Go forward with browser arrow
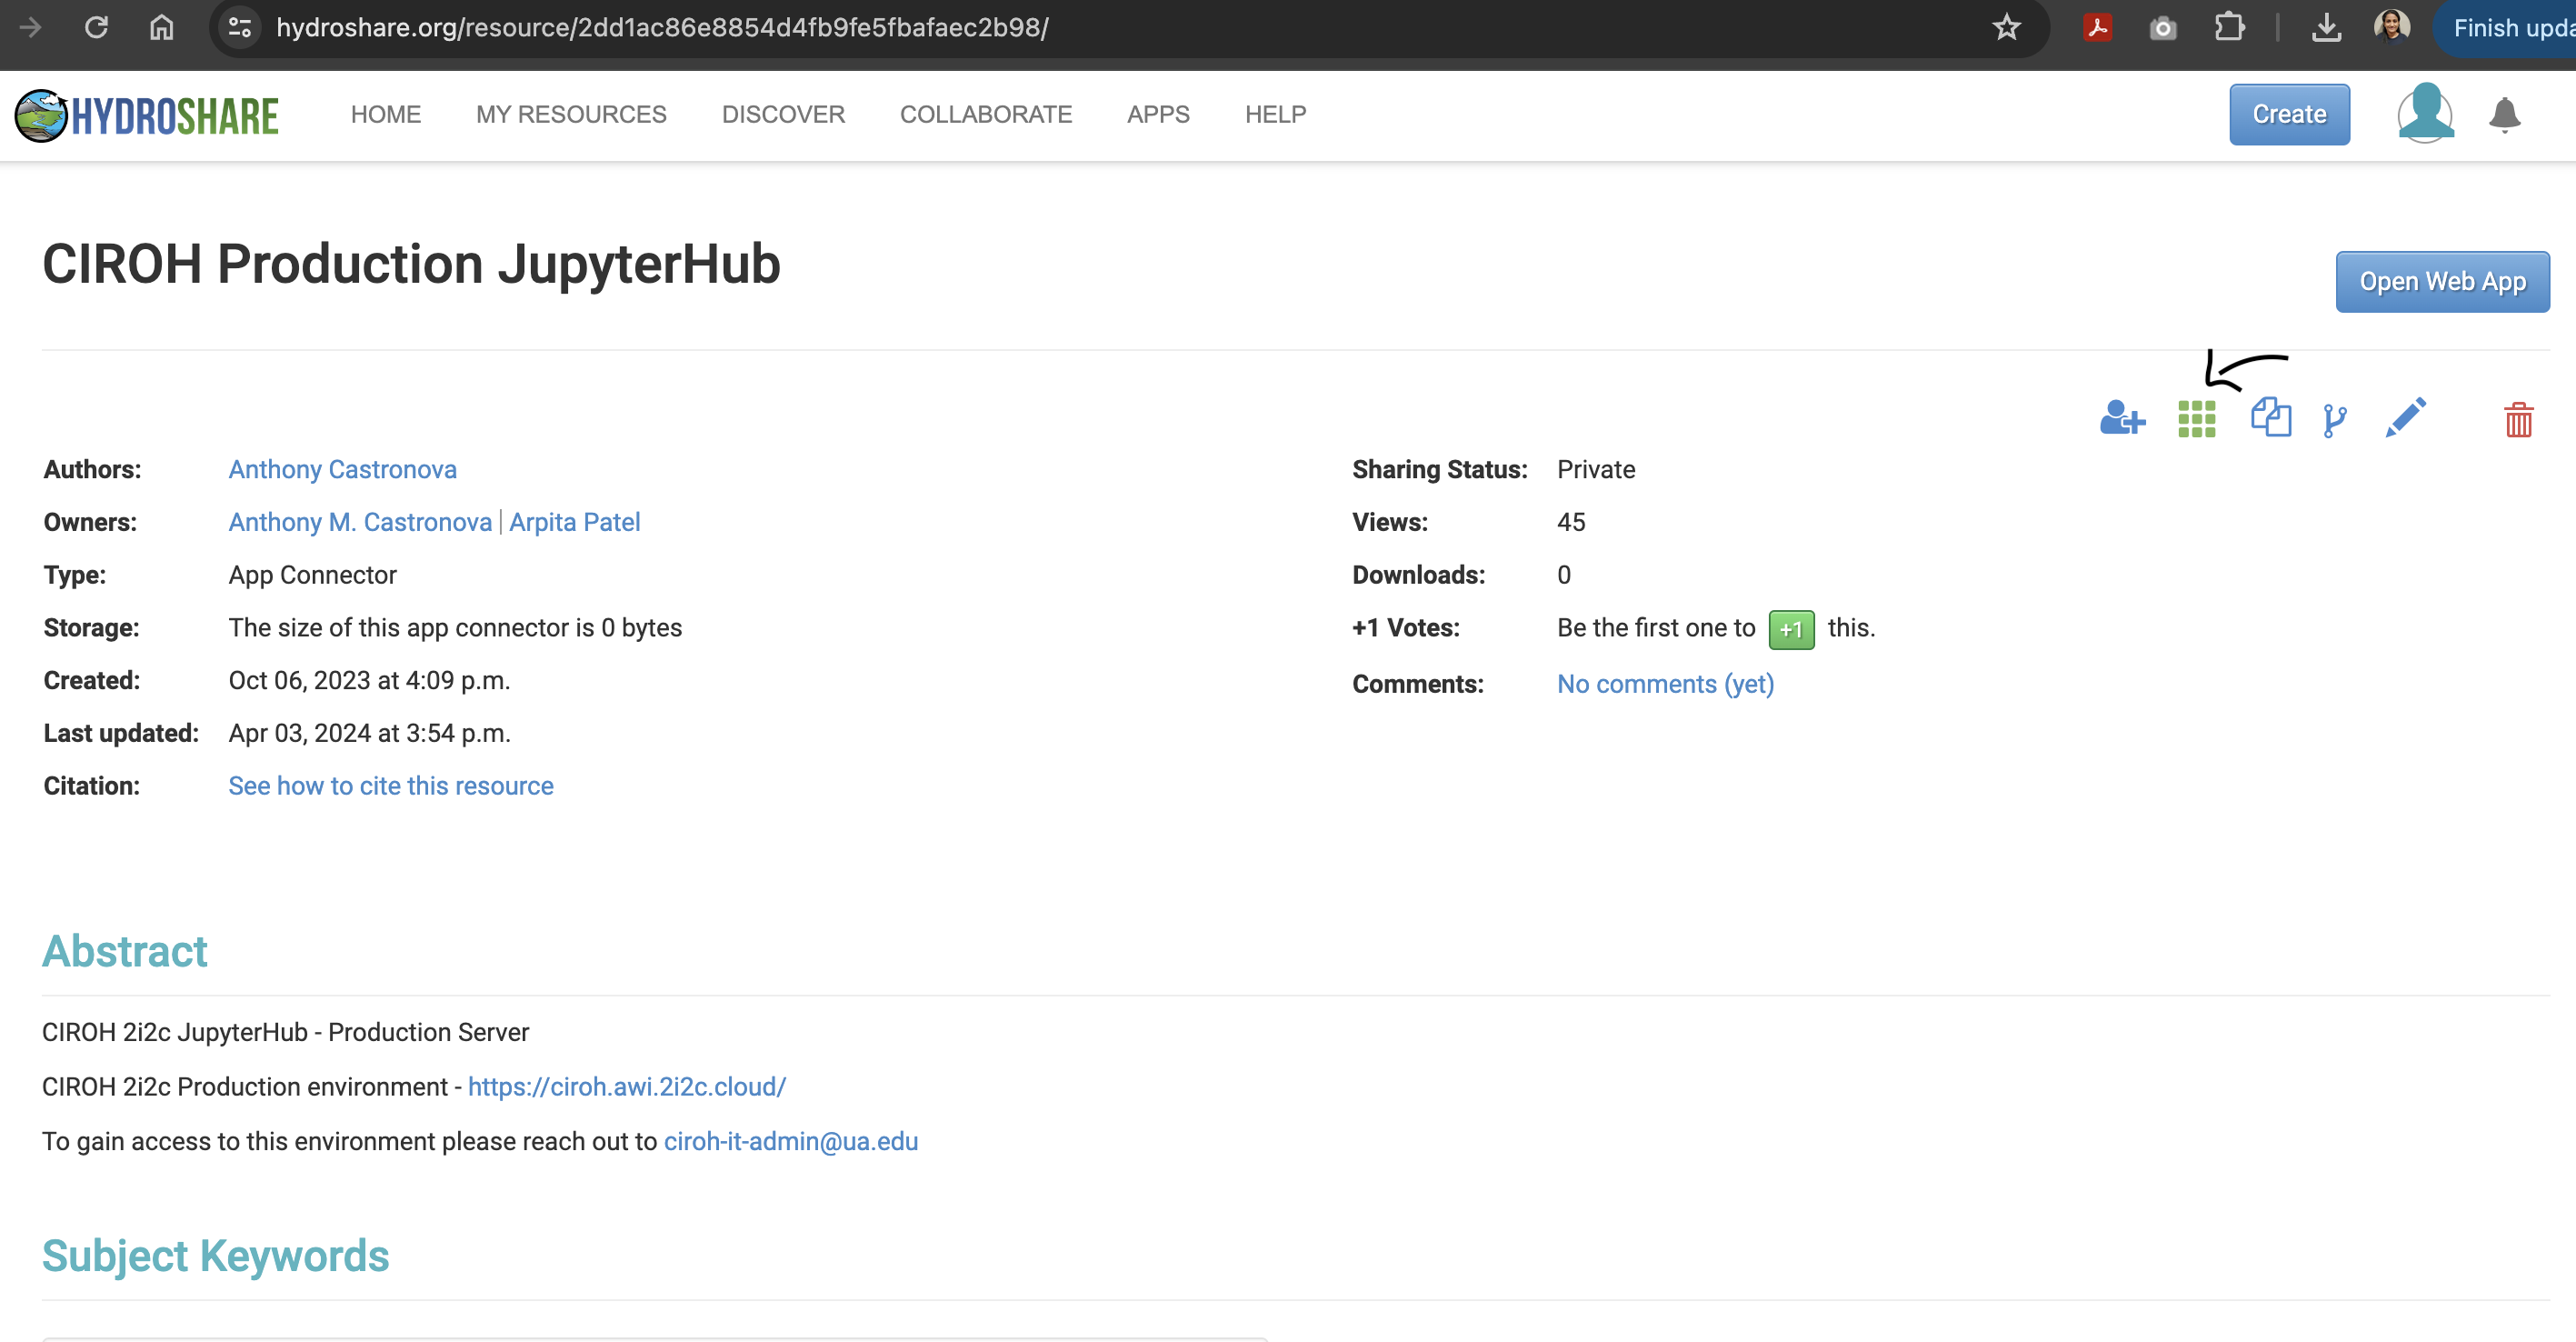This screenshot has height=1342, width=2576. coord(31,27)
